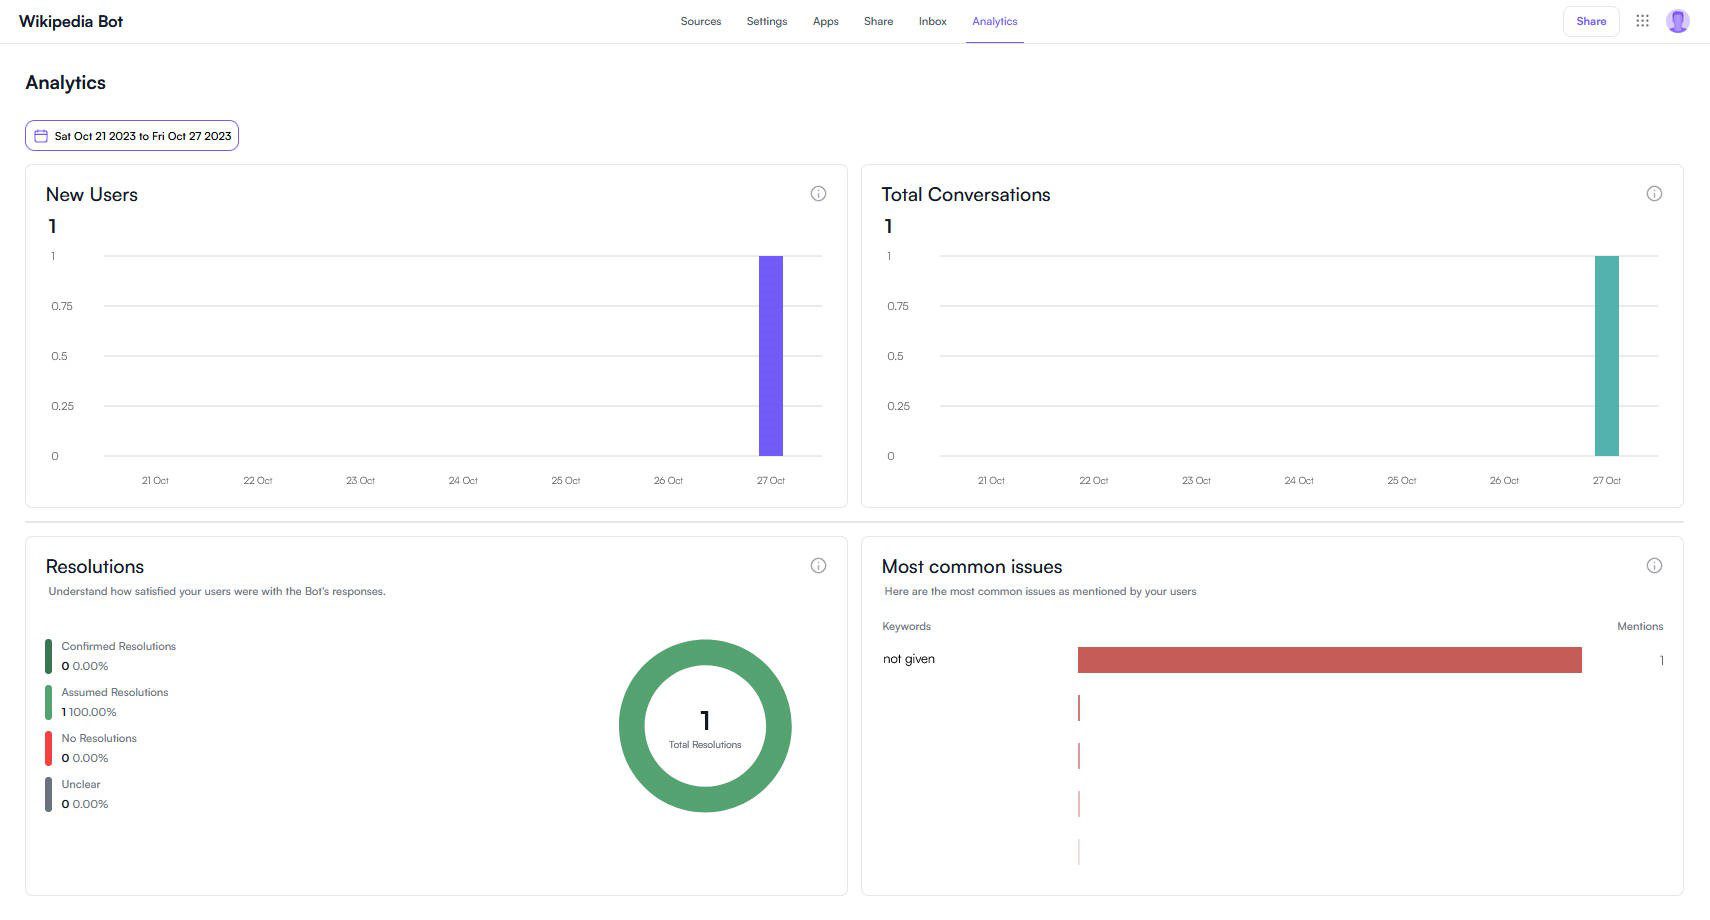Click the calendar icon in the date range selector
Viewport: 1710px width, 920px height.
point(41,135)
